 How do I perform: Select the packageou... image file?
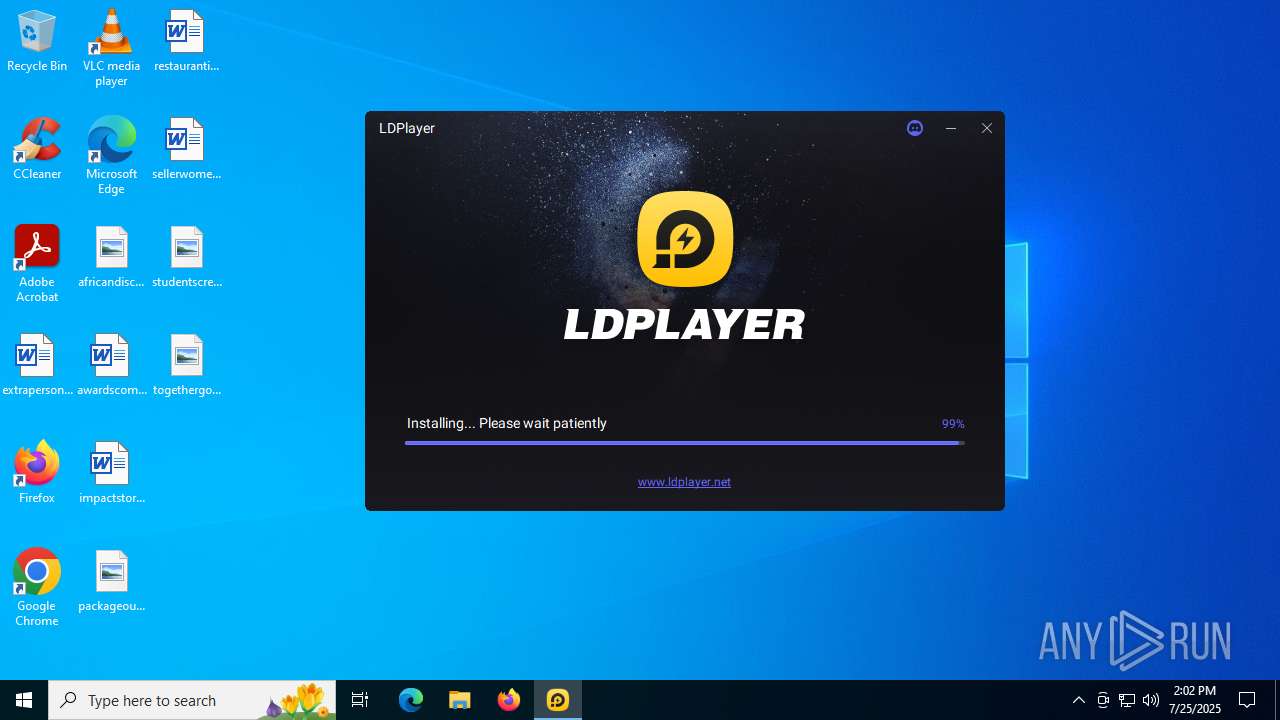[x=111, y=582]
